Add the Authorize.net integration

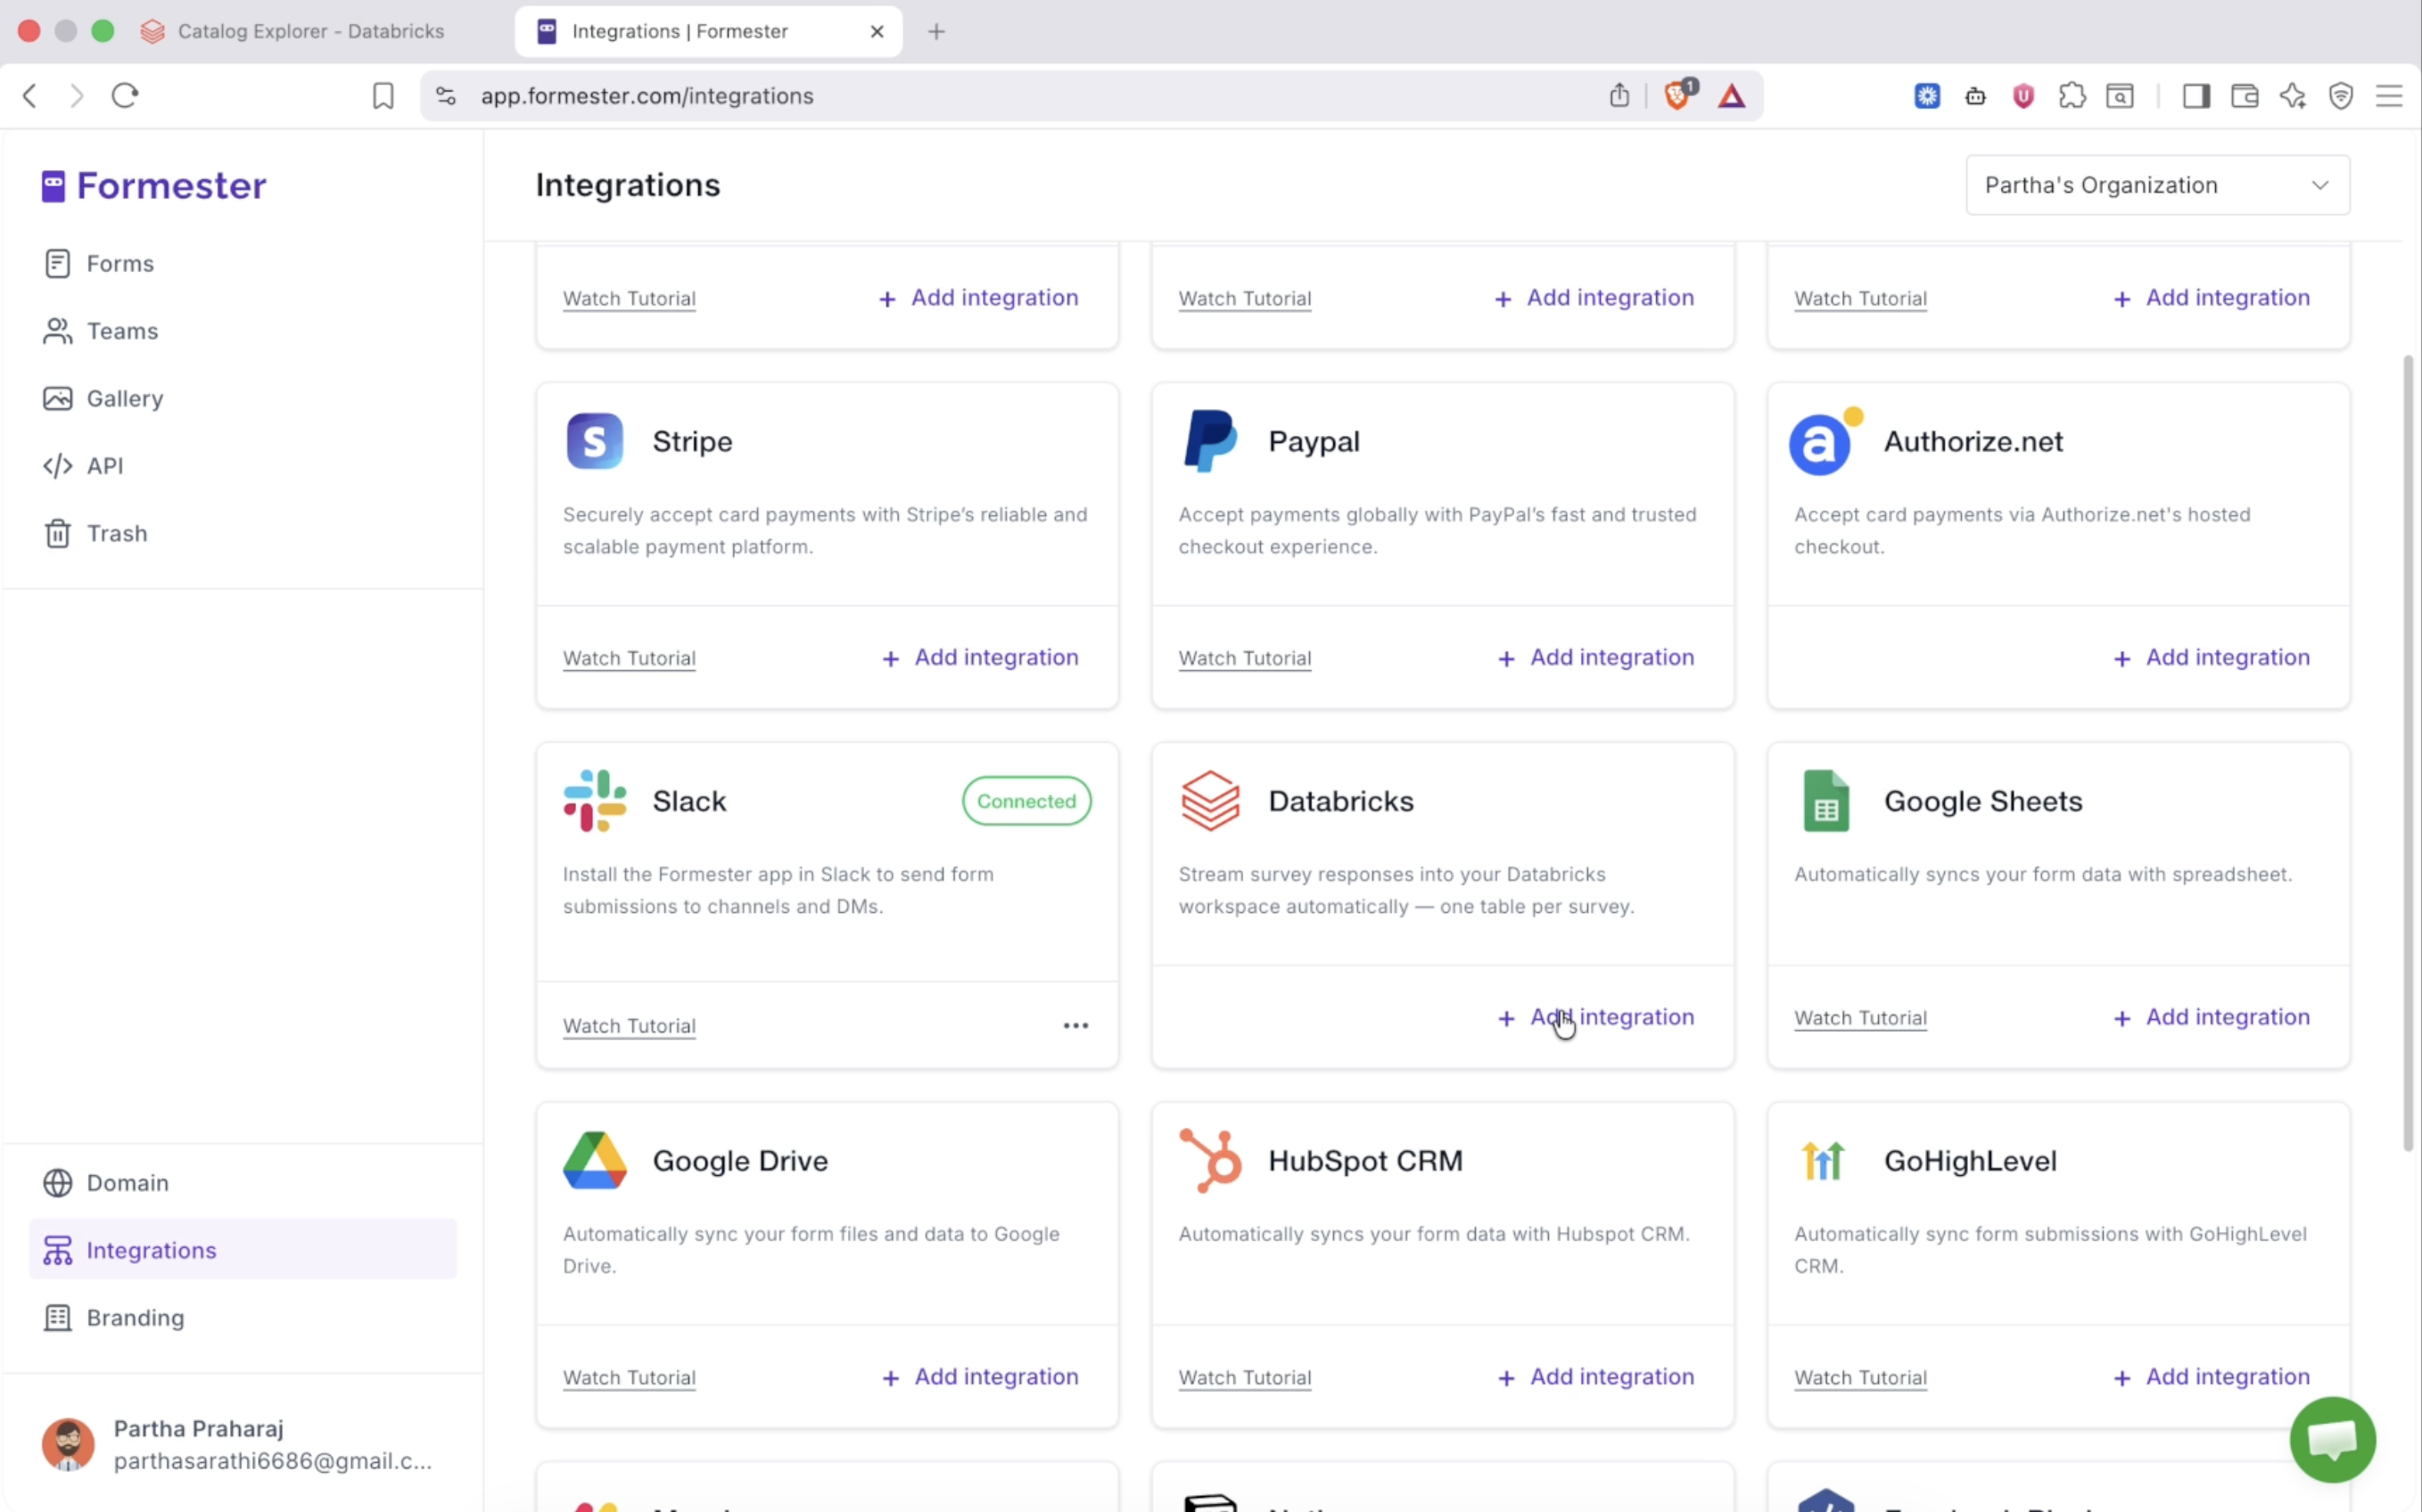(2212, 658)
